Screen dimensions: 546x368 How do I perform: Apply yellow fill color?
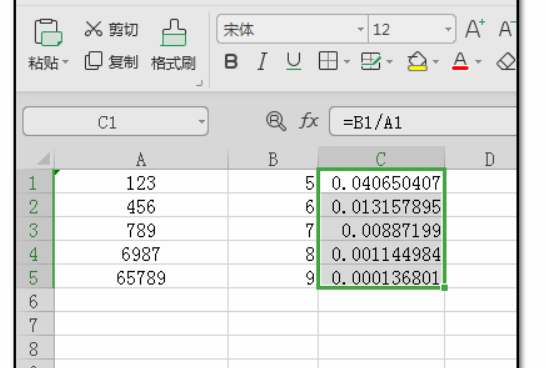click(x=417, y=61)
